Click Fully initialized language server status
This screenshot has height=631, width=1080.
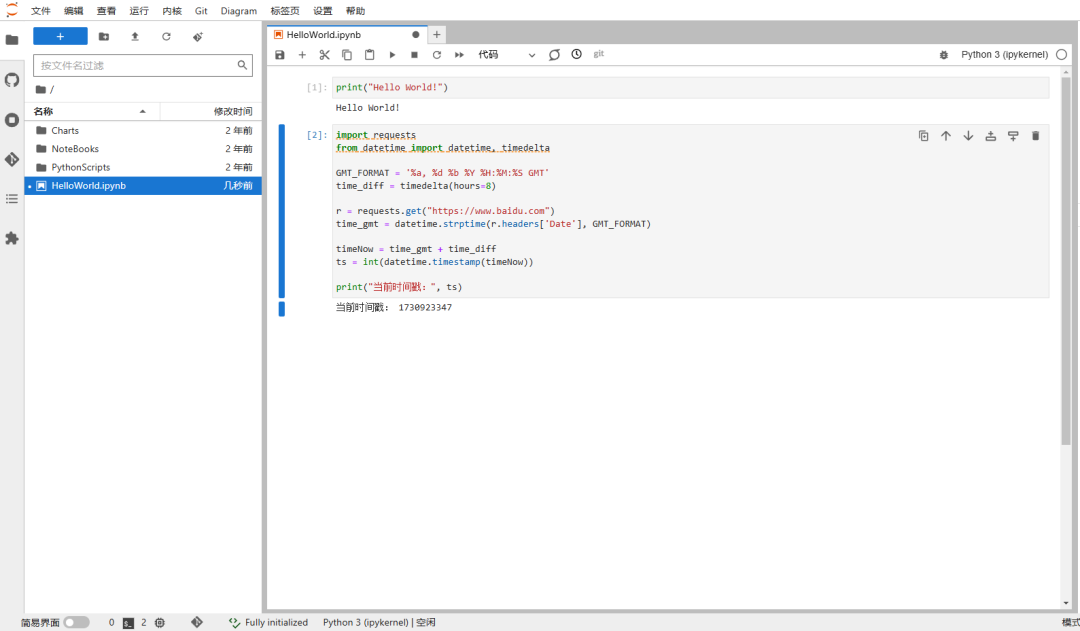point(269,623)
